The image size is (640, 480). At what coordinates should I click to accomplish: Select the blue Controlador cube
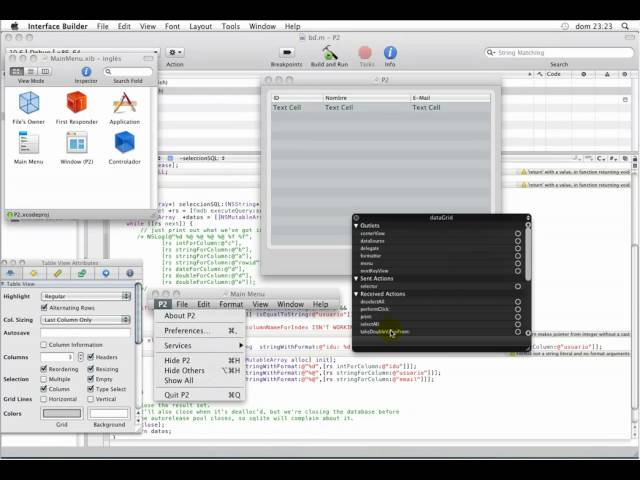tap(124, 142)
